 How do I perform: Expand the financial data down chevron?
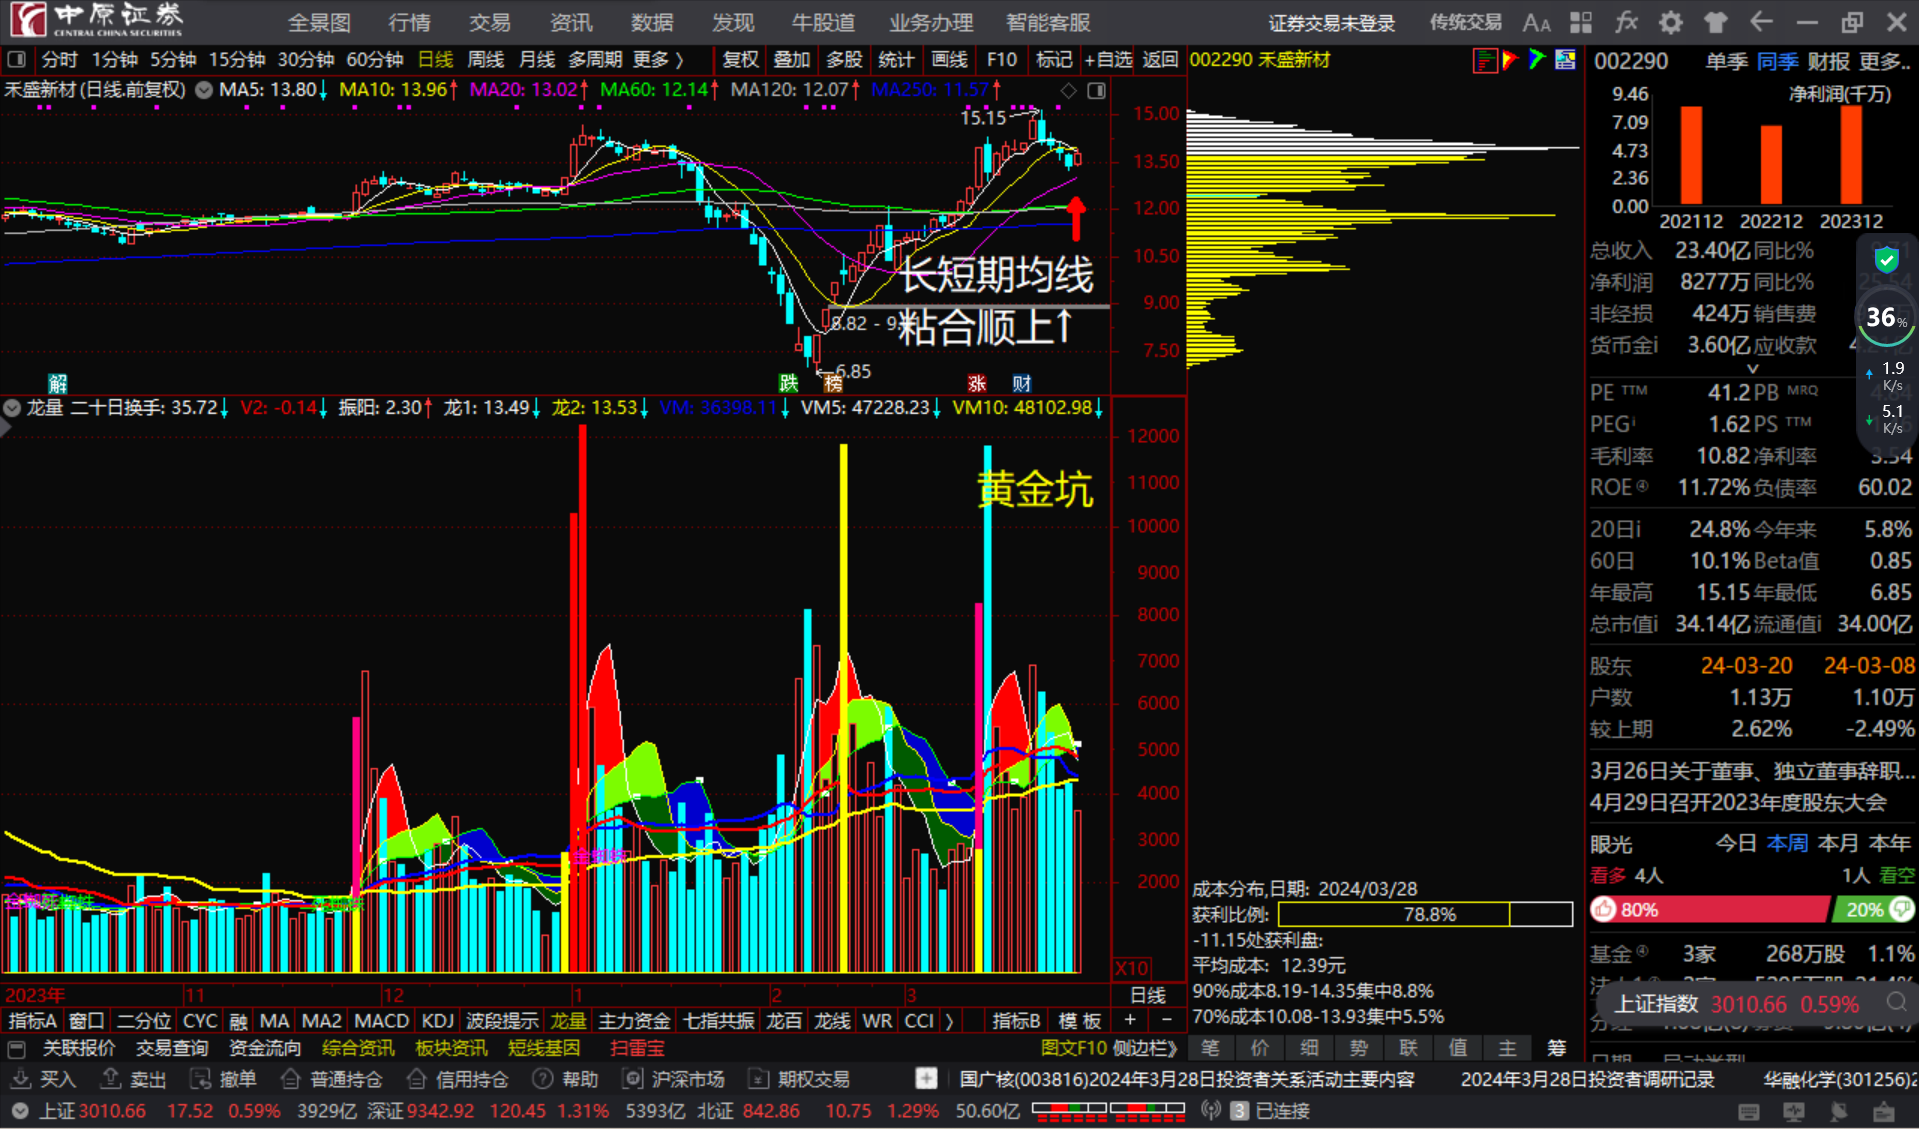(x=1752, y=369)
